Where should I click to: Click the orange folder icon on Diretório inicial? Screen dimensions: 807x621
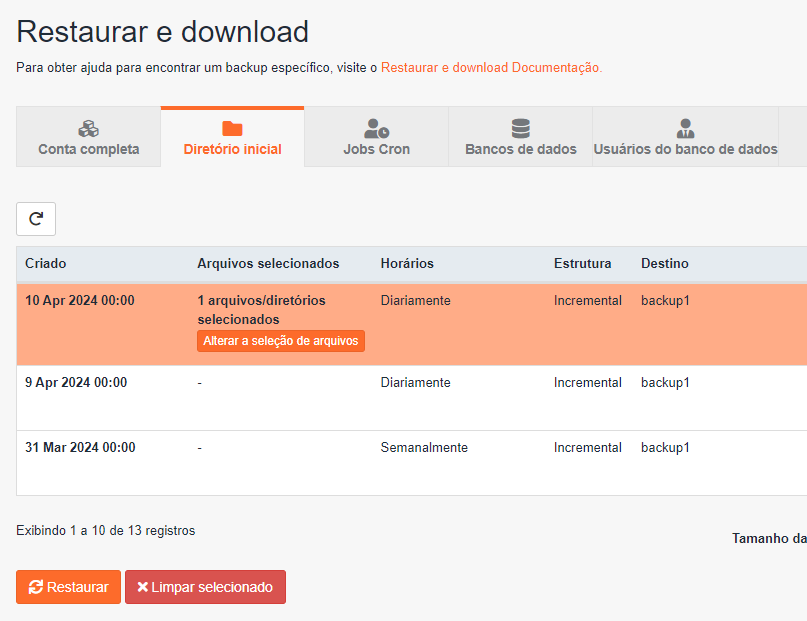[232, 129]
